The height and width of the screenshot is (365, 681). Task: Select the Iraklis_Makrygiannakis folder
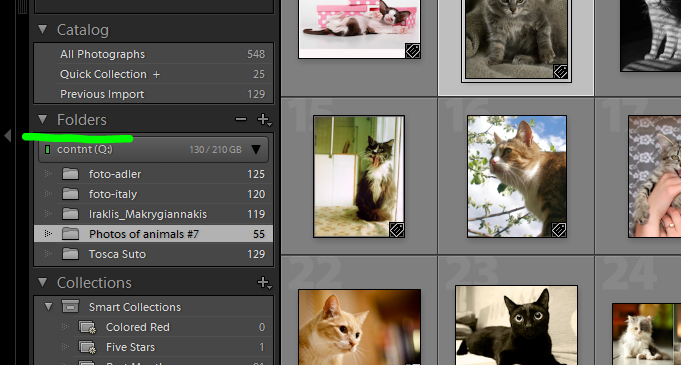coord(153,214)
